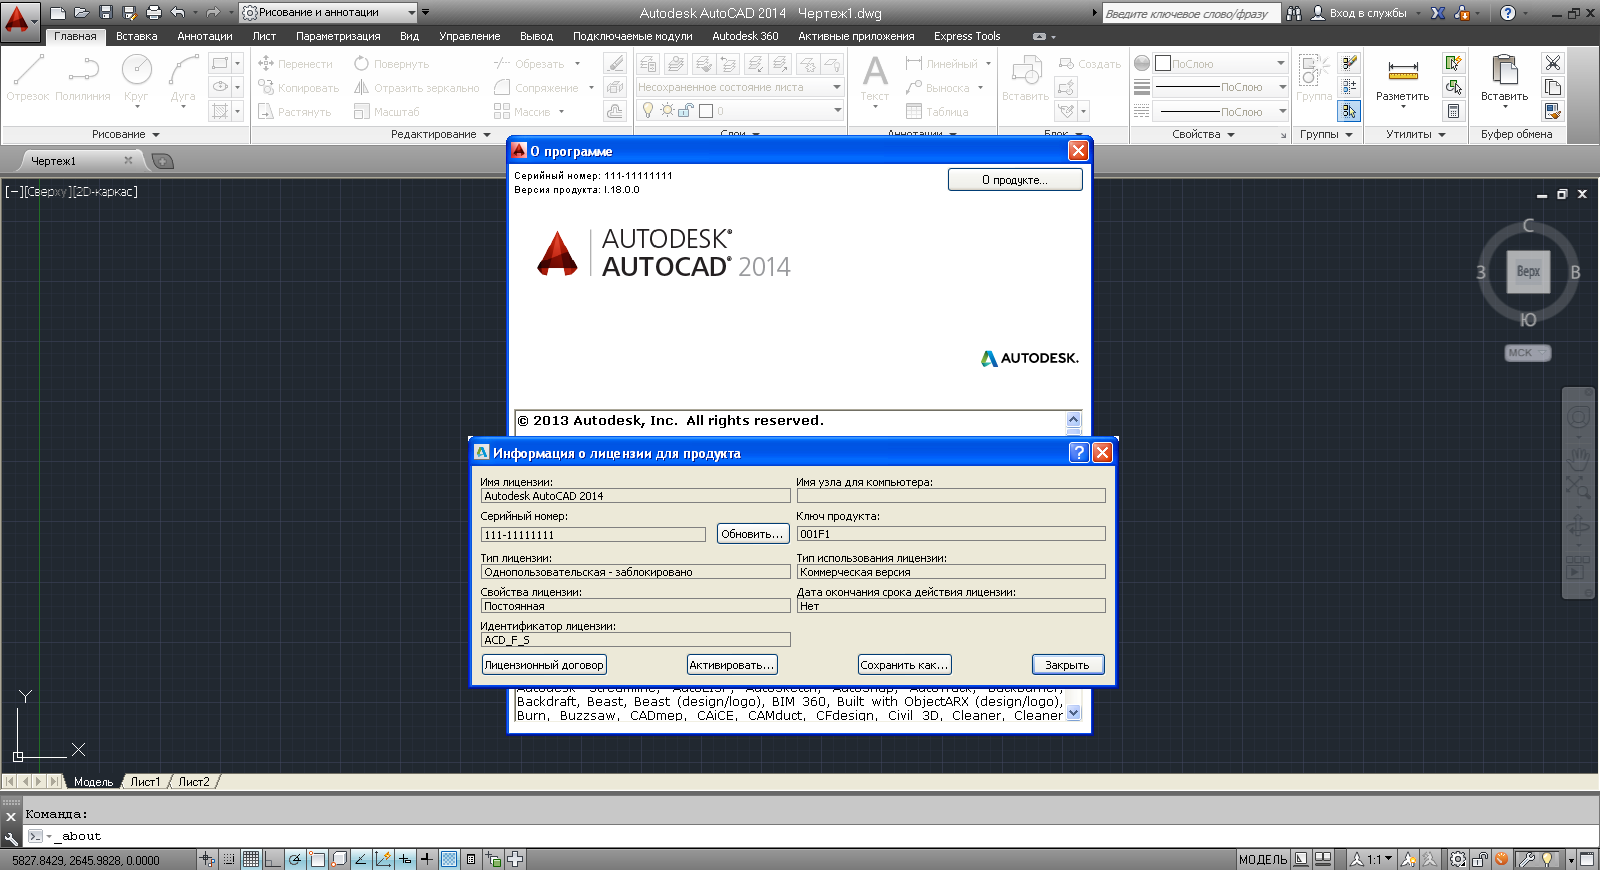
Task: Click the Help question mark icon in title bar
Action: [x=1508, y=13]
